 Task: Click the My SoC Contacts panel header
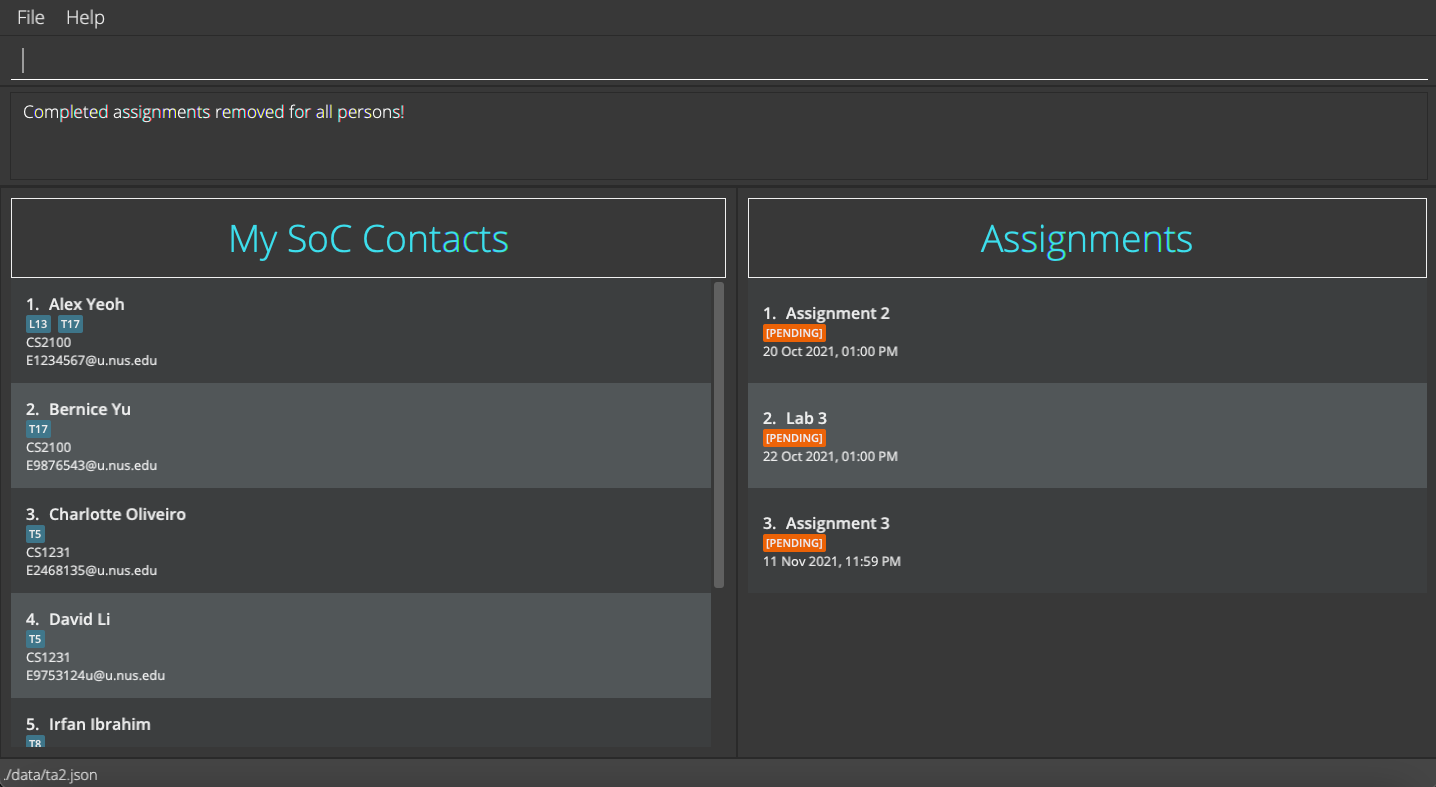point(367,237)
